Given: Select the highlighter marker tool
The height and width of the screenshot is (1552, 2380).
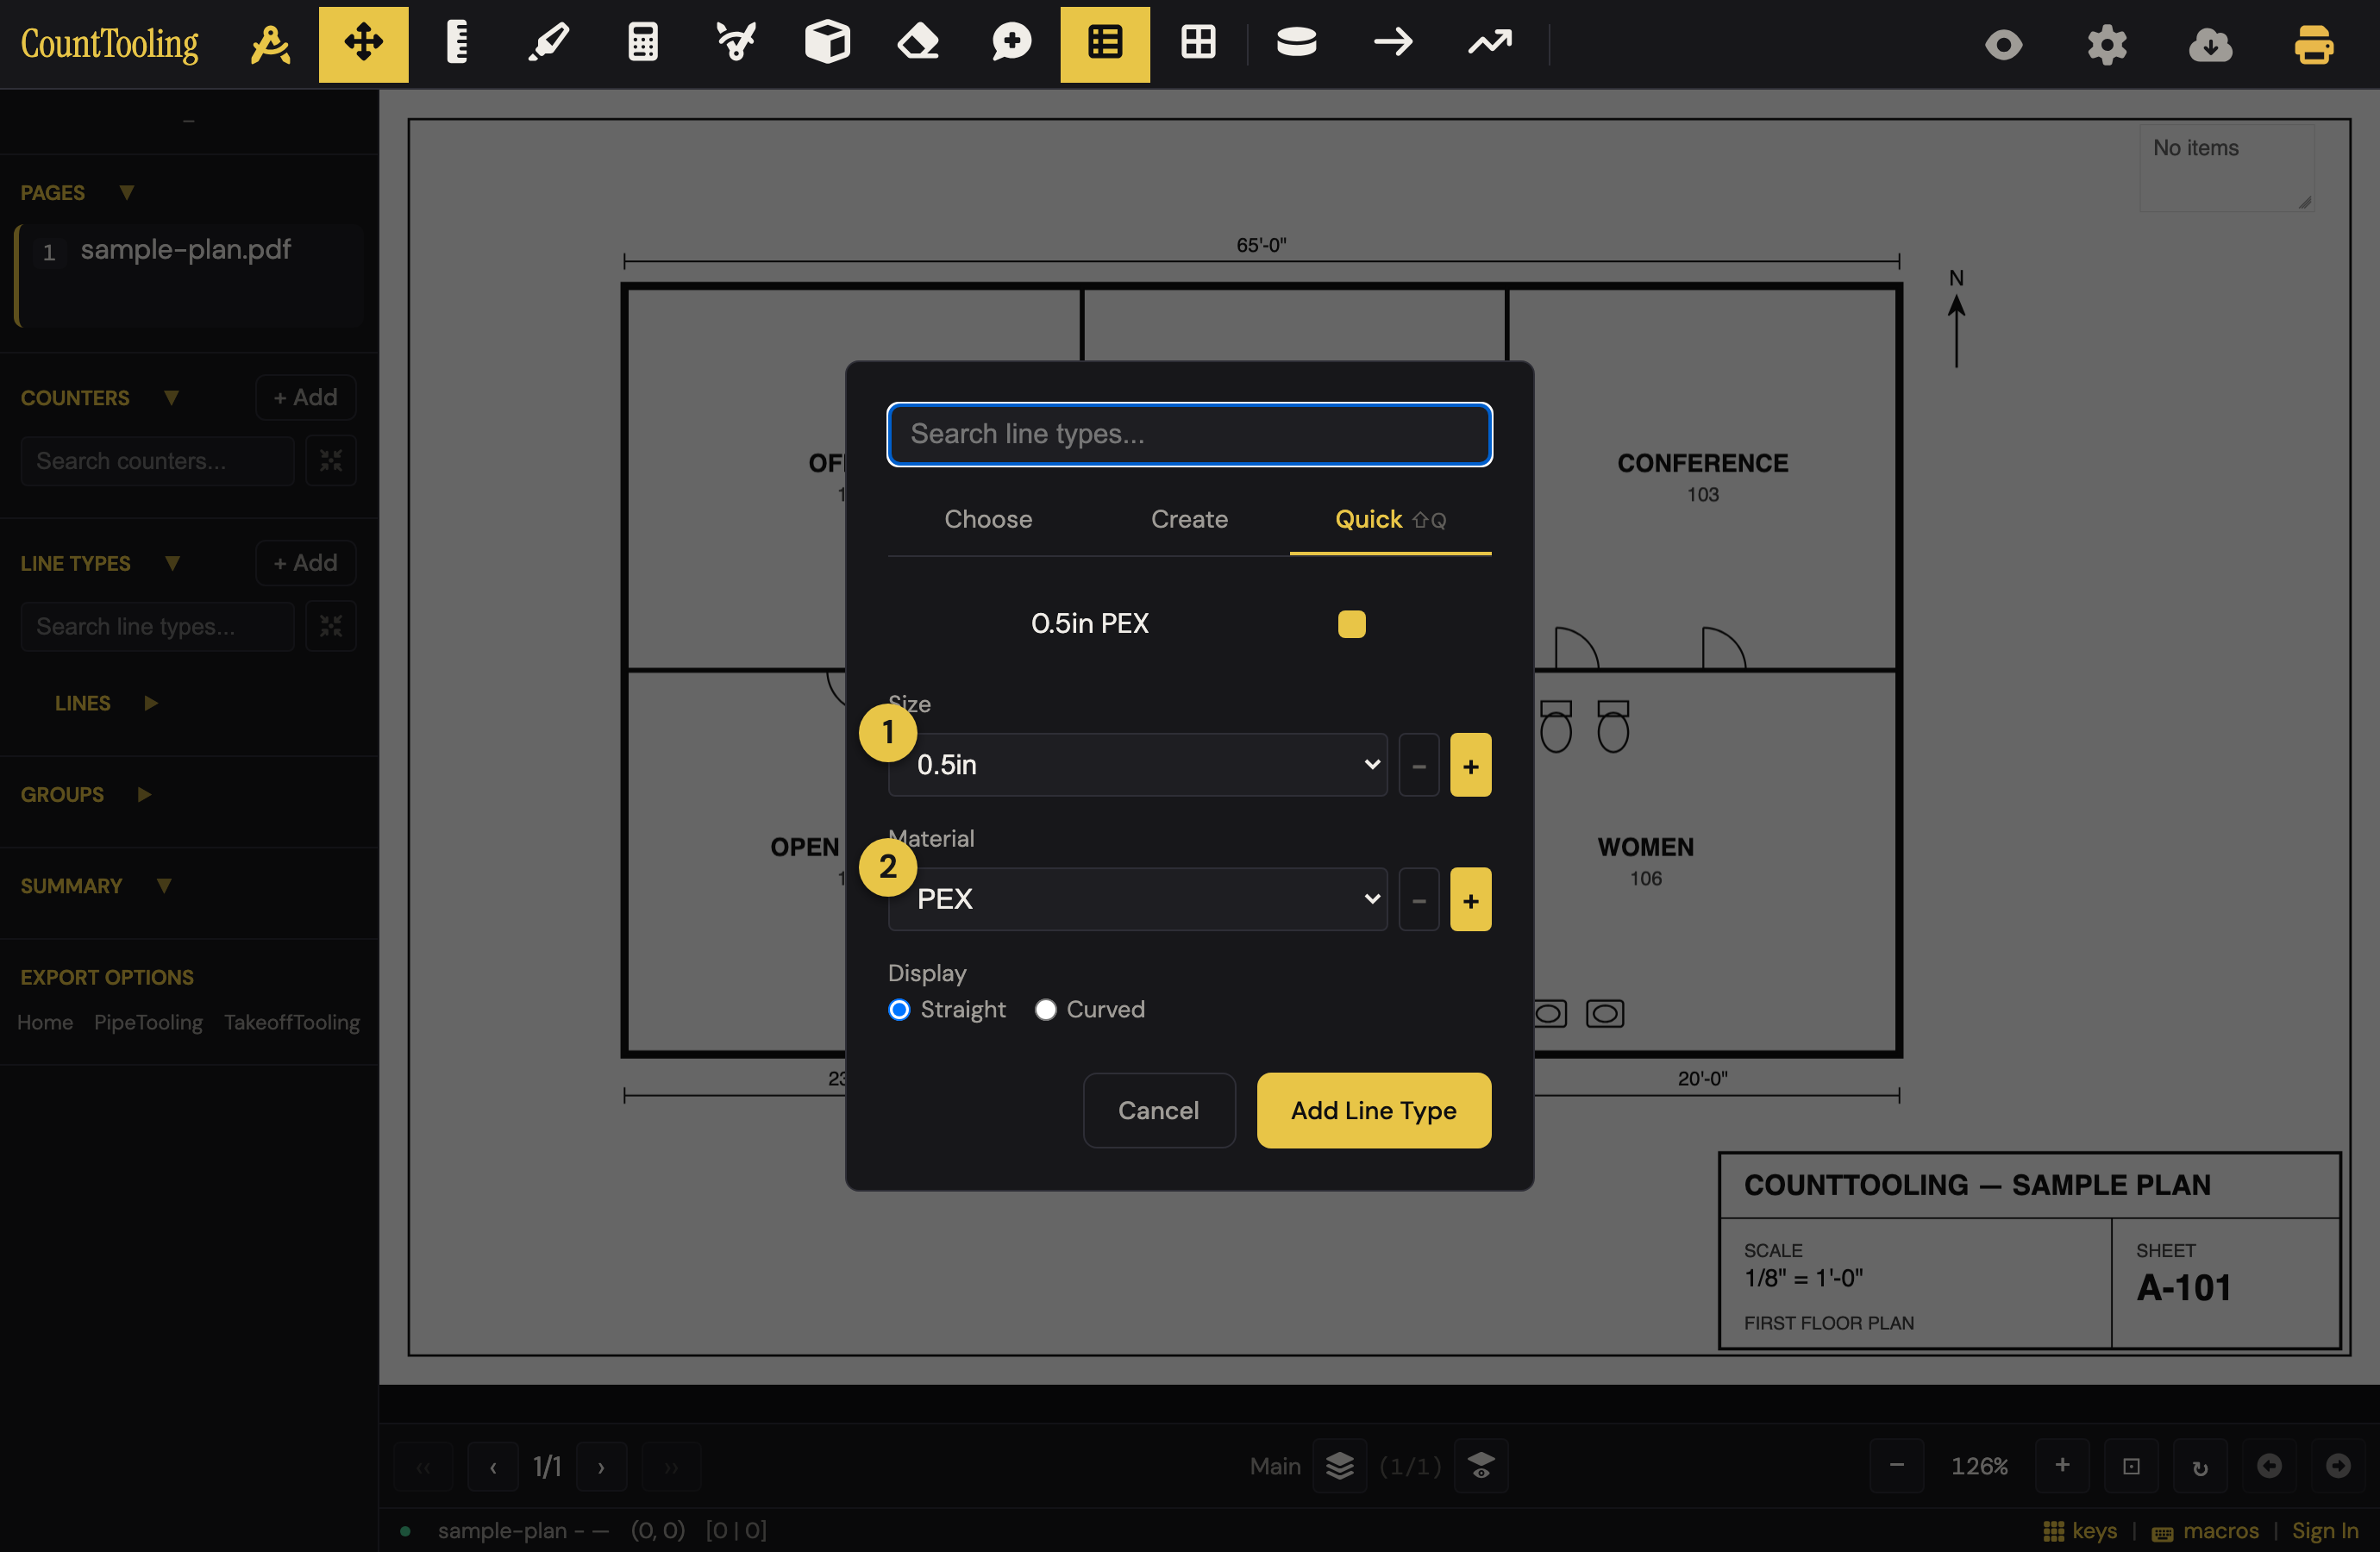Looking at the screenshot, I should [x=549, y=44].
